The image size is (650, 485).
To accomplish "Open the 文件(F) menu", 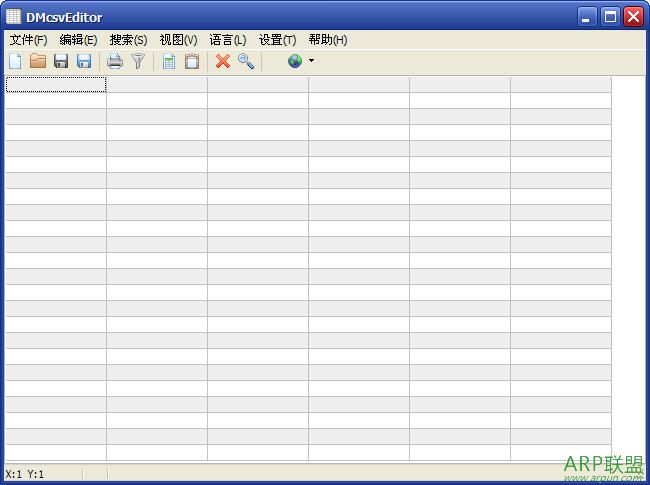I will [28, 40].
